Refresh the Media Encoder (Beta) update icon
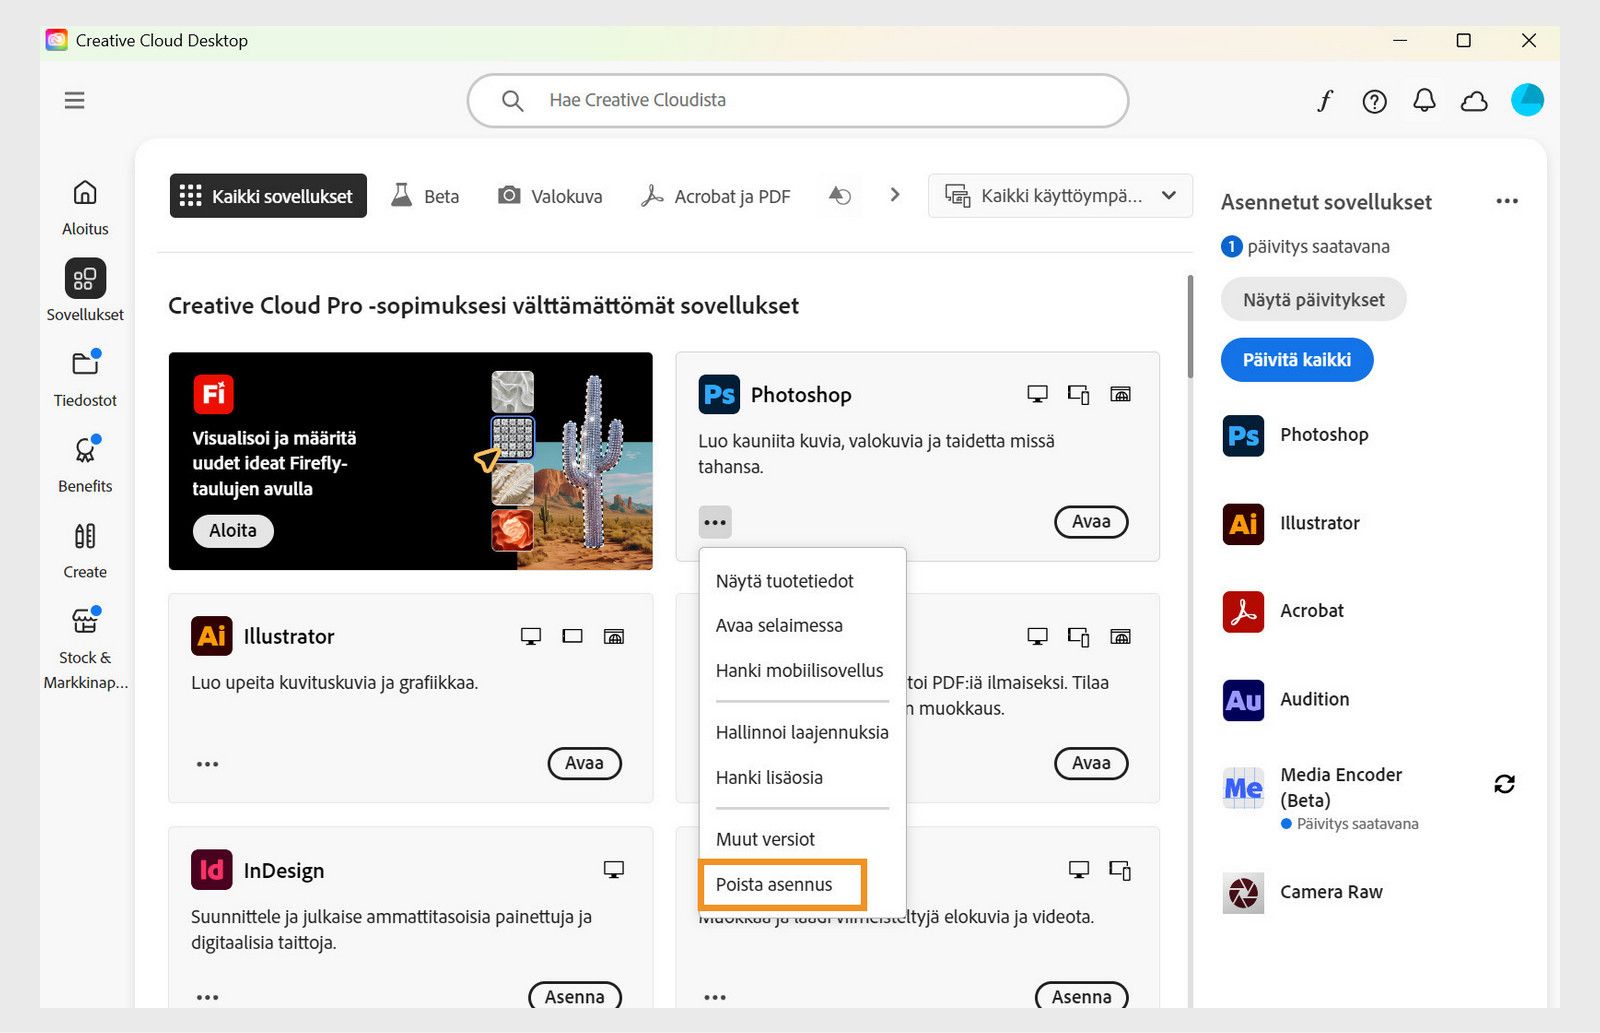This screenshot has width=1600, height=1033. point(1506,785)
